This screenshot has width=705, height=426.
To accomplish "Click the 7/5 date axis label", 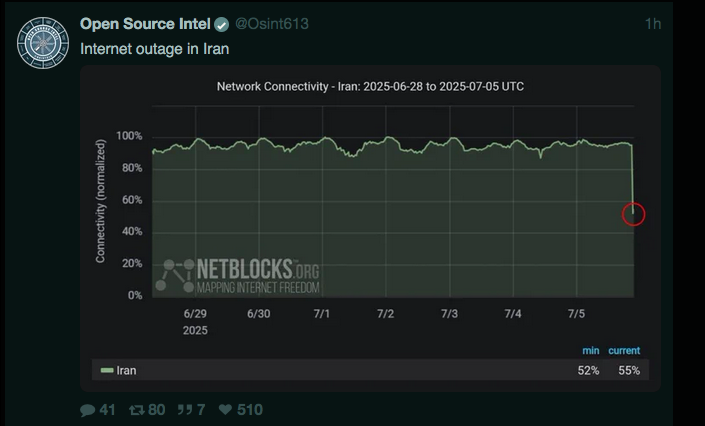I will point(576,314).
